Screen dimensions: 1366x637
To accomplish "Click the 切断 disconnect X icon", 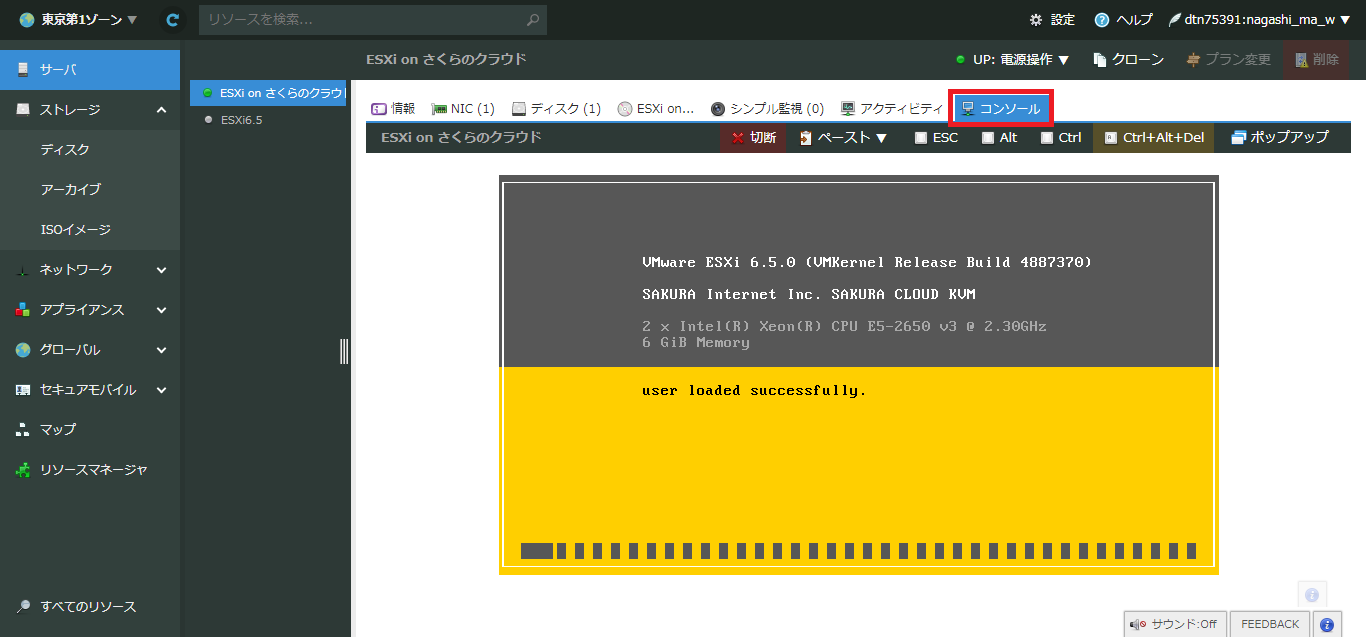I will (x=738, y=137).
